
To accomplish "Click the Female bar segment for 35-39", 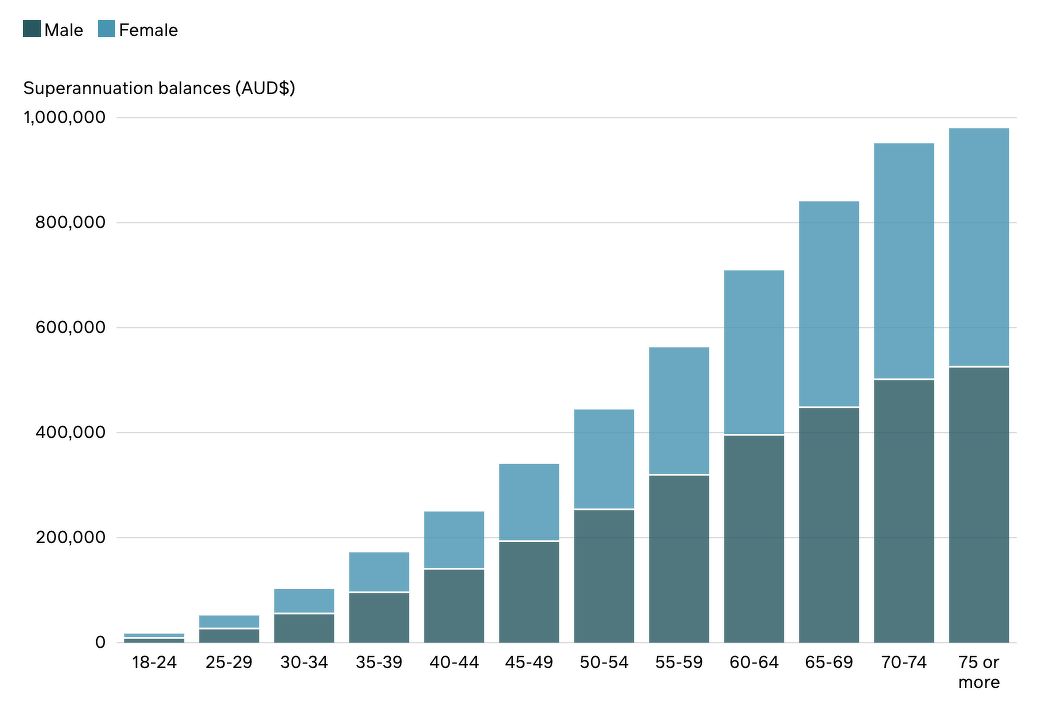I will (x=379, y=572).
